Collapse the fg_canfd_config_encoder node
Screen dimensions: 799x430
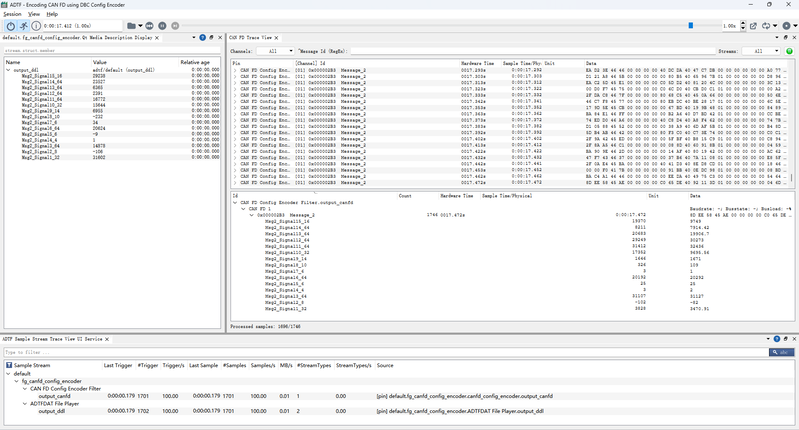(x=16, y=381)
